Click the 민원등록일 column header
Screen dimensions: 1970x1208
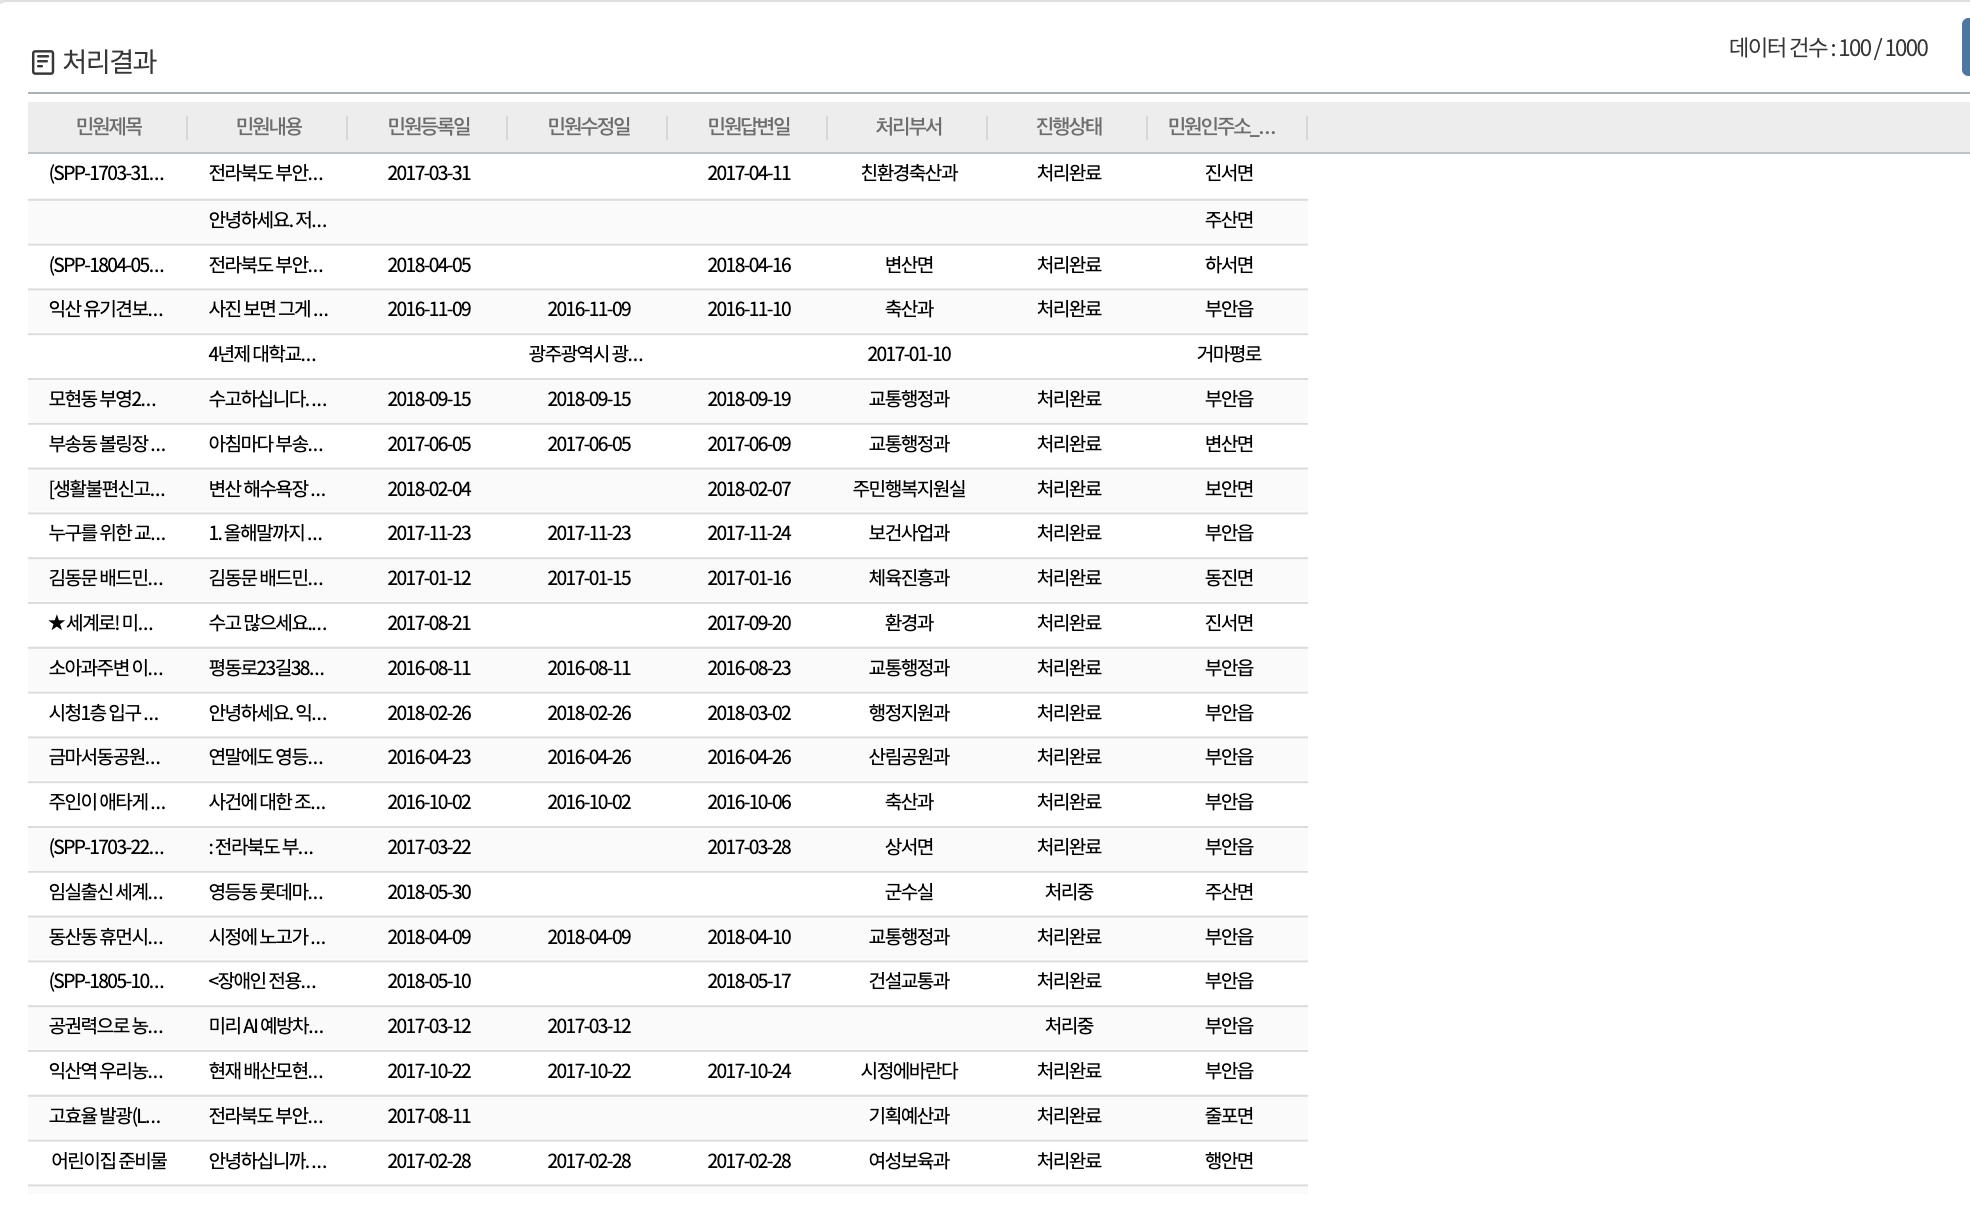[x=428, y=127]
